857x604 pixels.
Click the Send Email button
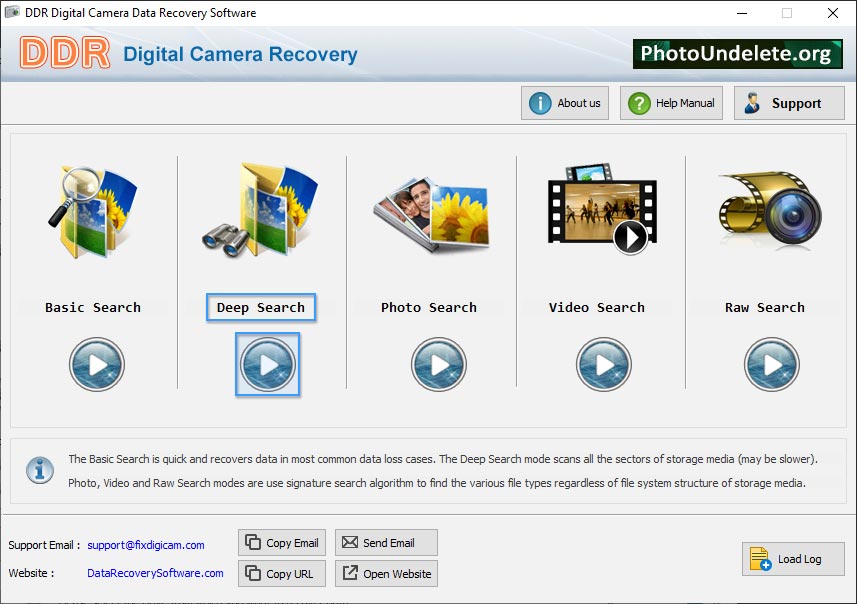[386, 543]
